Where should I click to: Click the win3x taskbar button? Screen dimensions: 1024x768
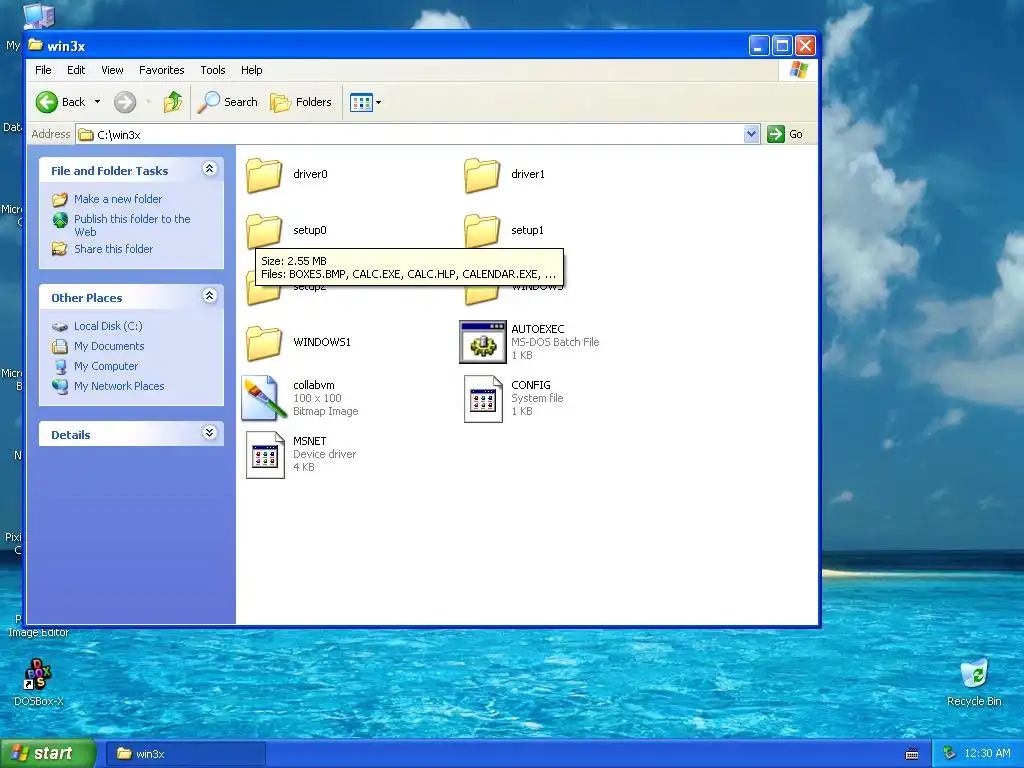[185, 754]
